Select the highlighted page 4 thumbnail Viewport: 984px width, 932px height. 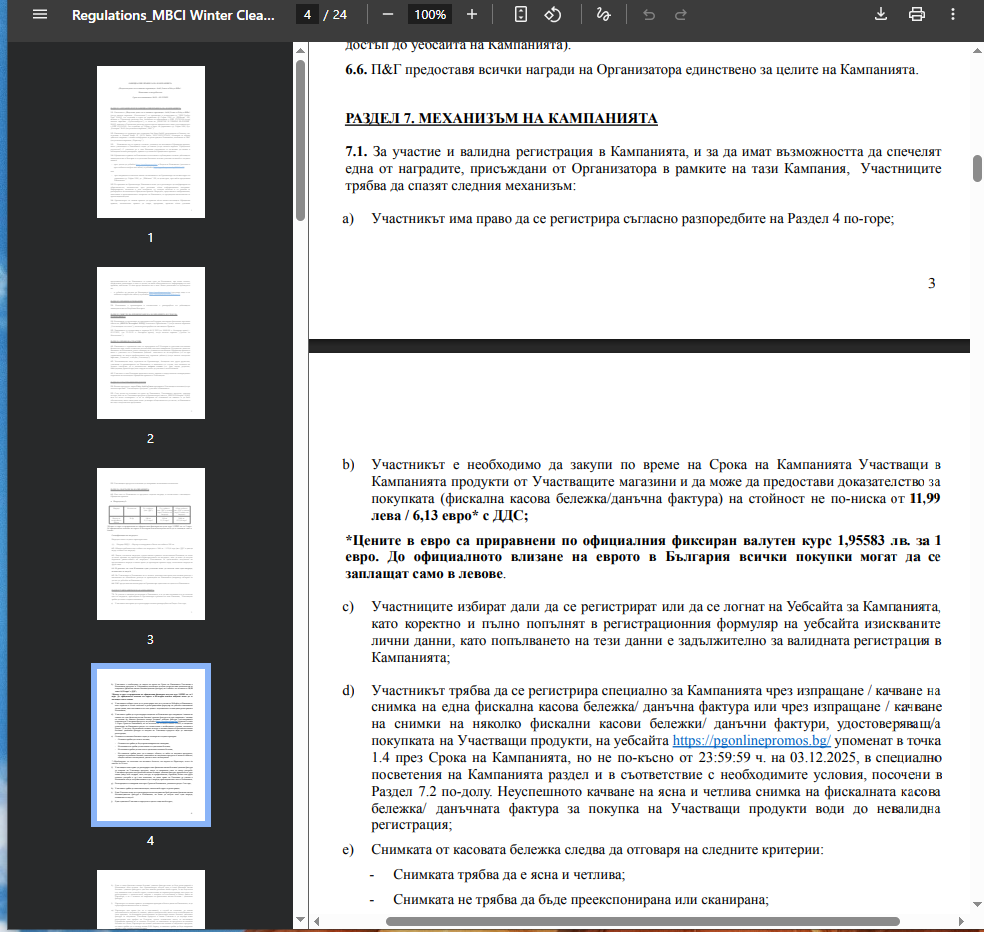point(150,745)
